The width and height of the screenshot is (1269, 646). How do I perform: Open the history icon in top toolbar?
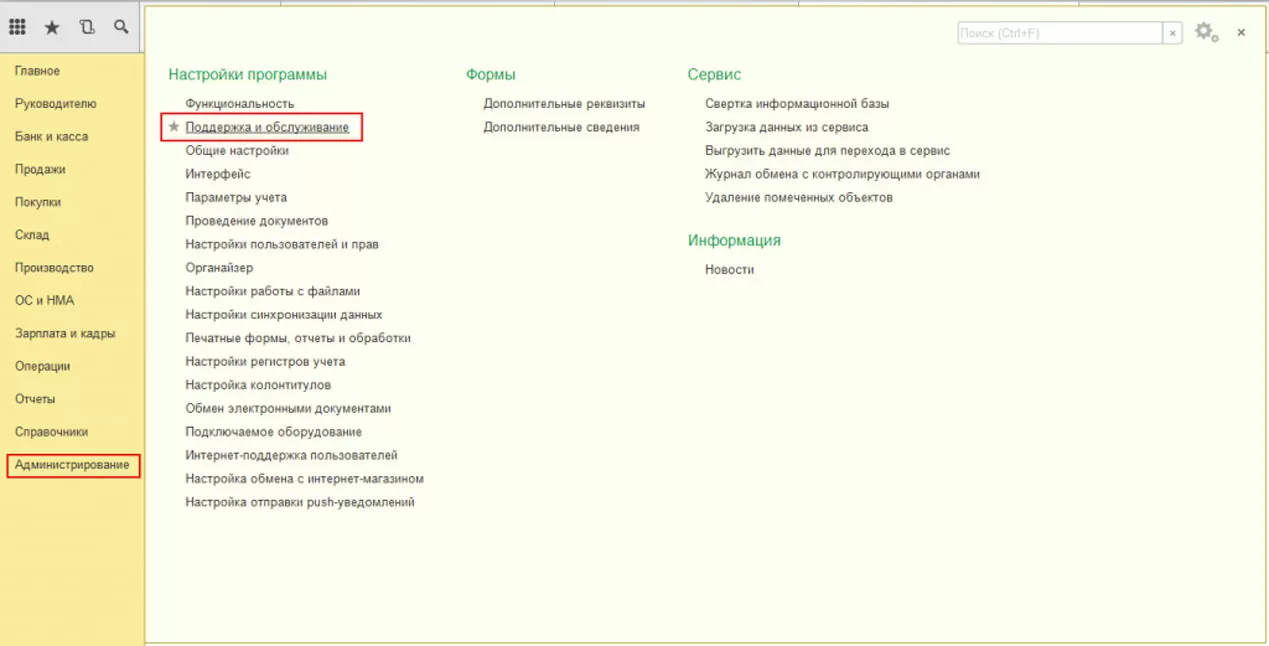(87, 27)
